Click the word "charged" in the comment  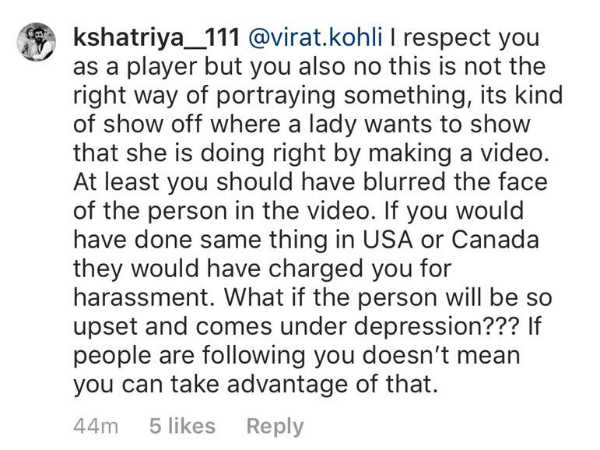[315, 269]
